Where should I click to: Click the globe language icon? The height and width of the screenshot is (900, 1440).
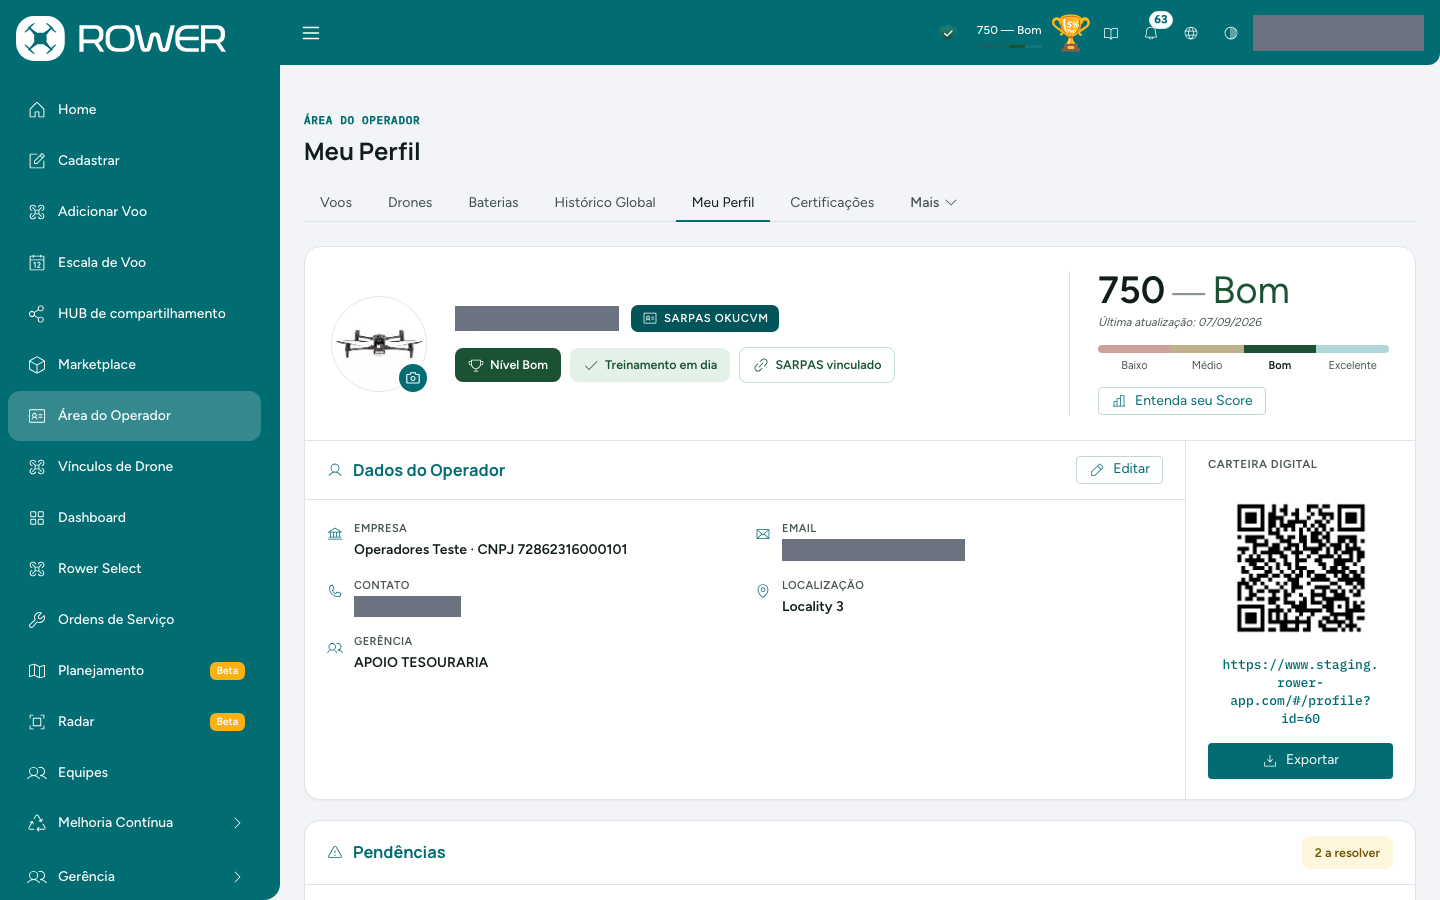[x=1191, y=33]
